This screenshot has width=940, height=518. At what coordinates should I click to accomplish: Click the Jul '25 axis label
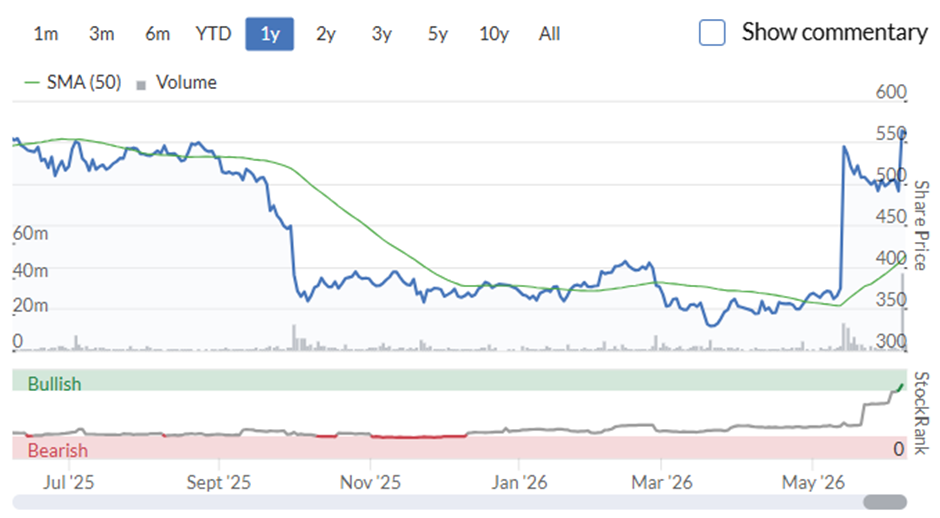point(68,482)
